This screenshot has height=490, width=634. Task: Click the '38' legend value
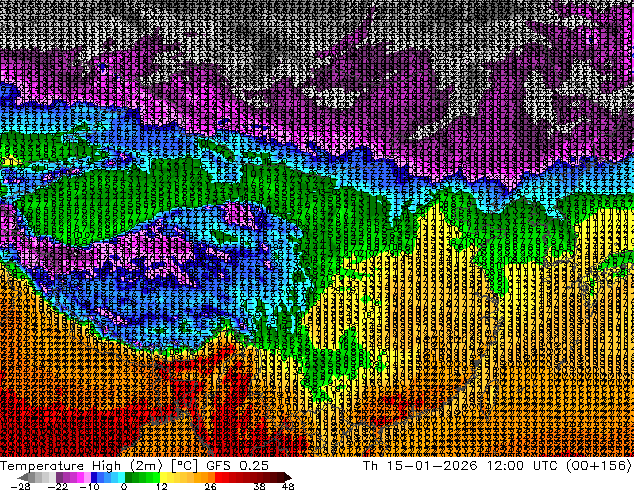click(x=260, y=486)
